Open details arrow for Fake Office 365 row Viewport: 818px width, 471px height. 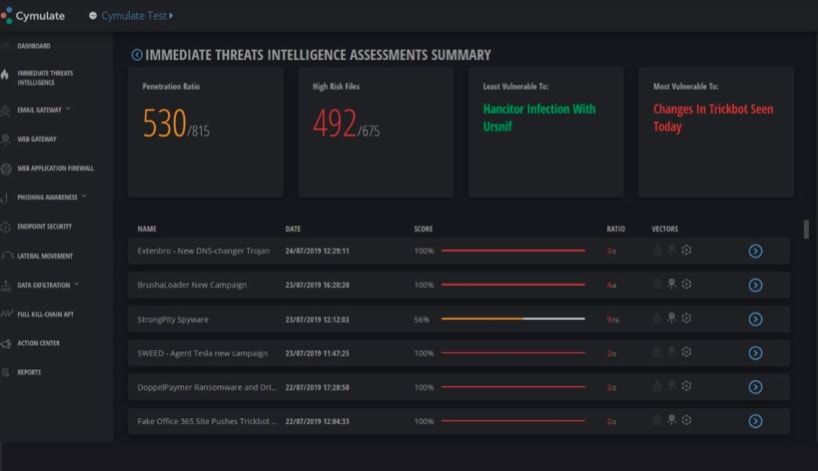coord(755,421)
